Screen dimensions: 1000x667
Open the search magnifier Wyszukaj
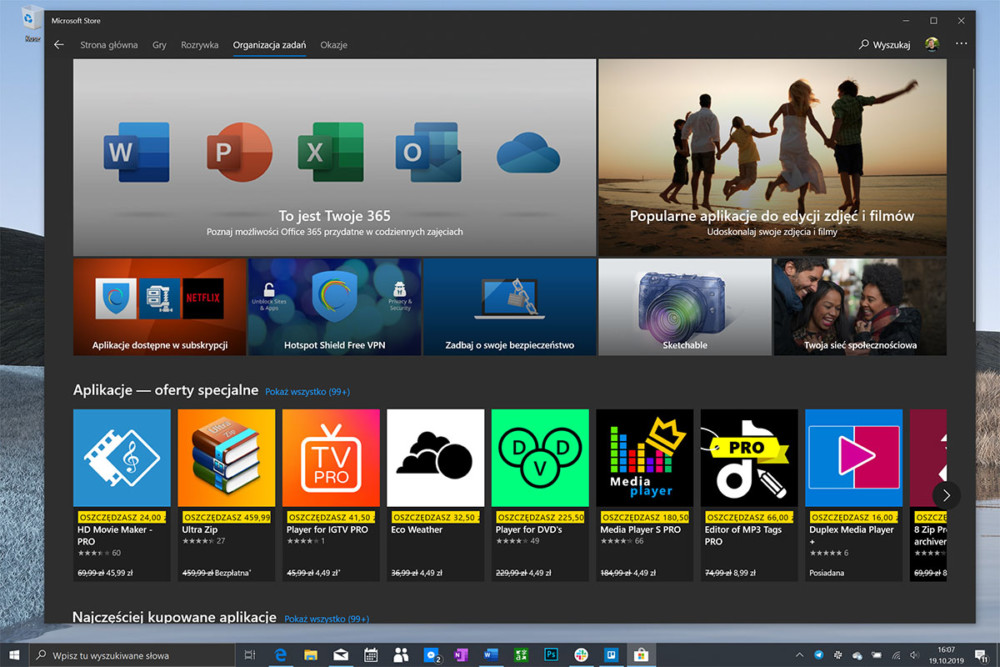pyautogui.click(x=885, y=45)
